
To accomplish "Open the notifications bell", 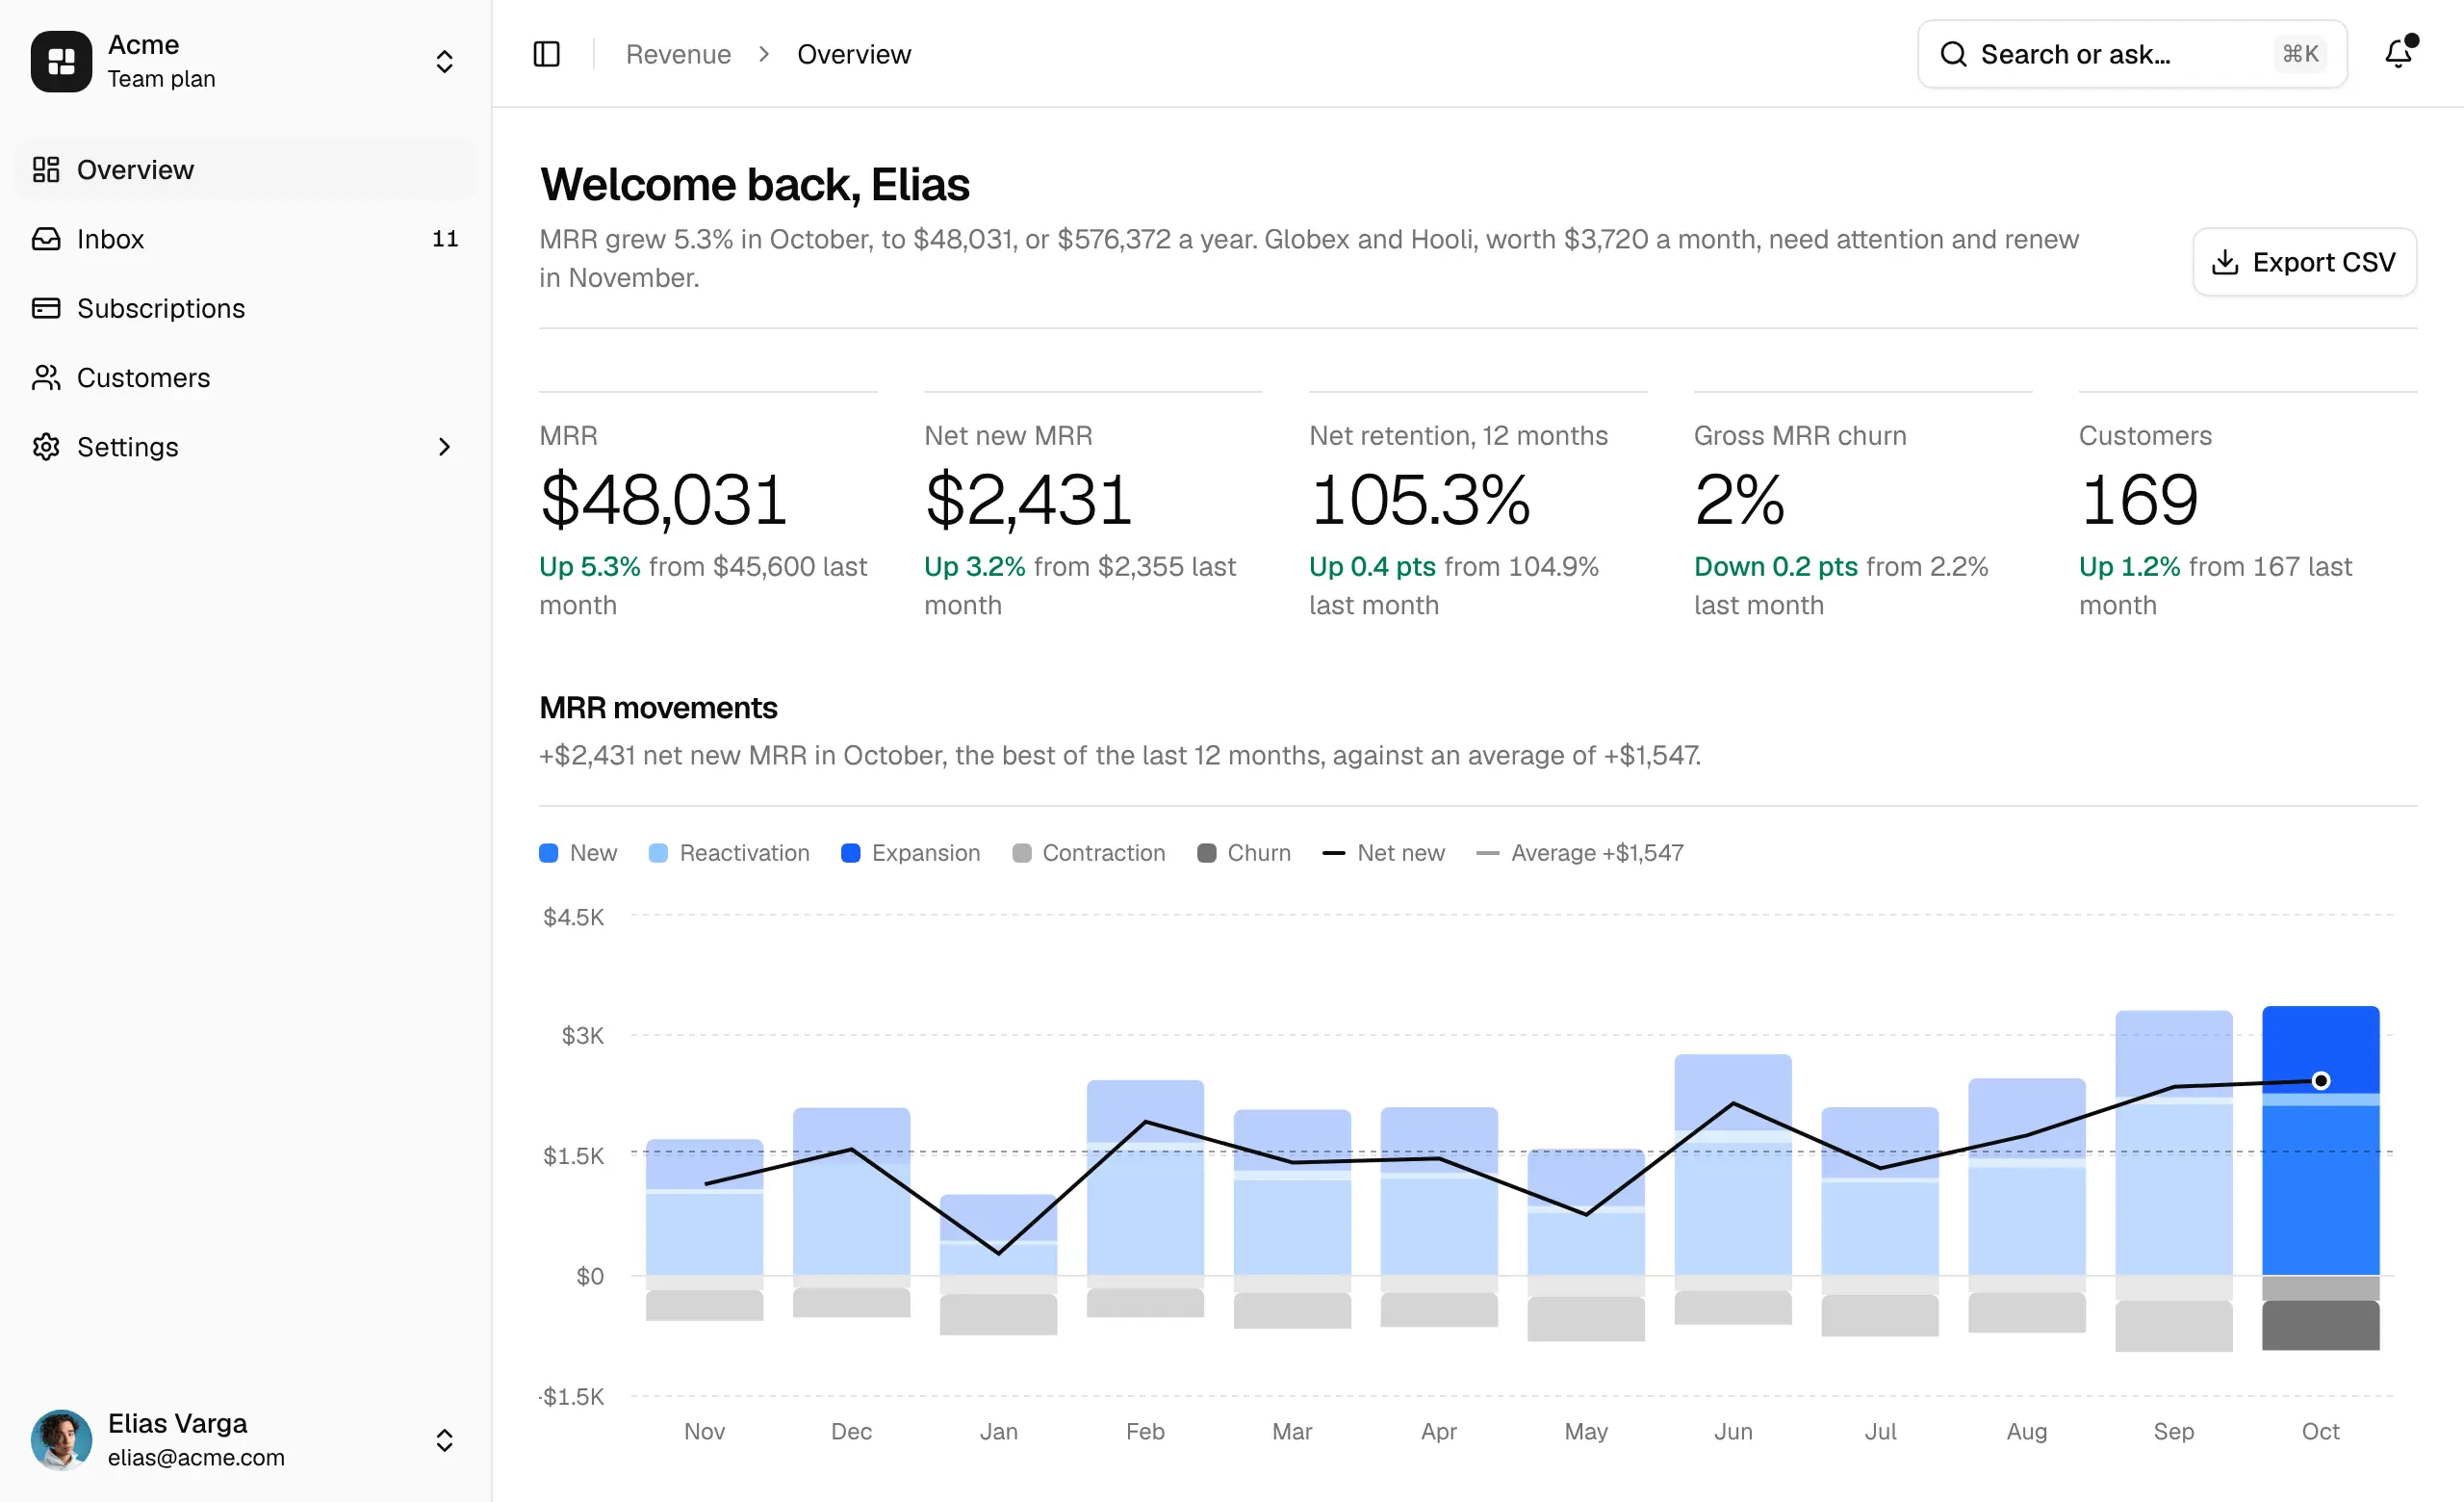I will pyautogui.click(x=2399, y=53).
